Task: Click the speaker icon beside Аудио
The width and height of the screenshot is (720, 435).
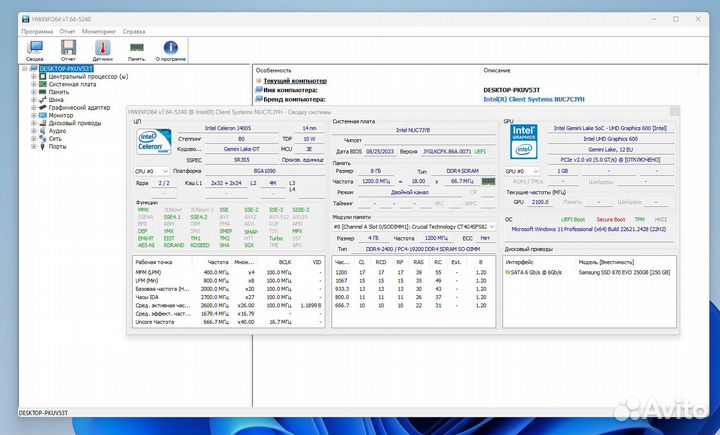Action: click(43, 131)
